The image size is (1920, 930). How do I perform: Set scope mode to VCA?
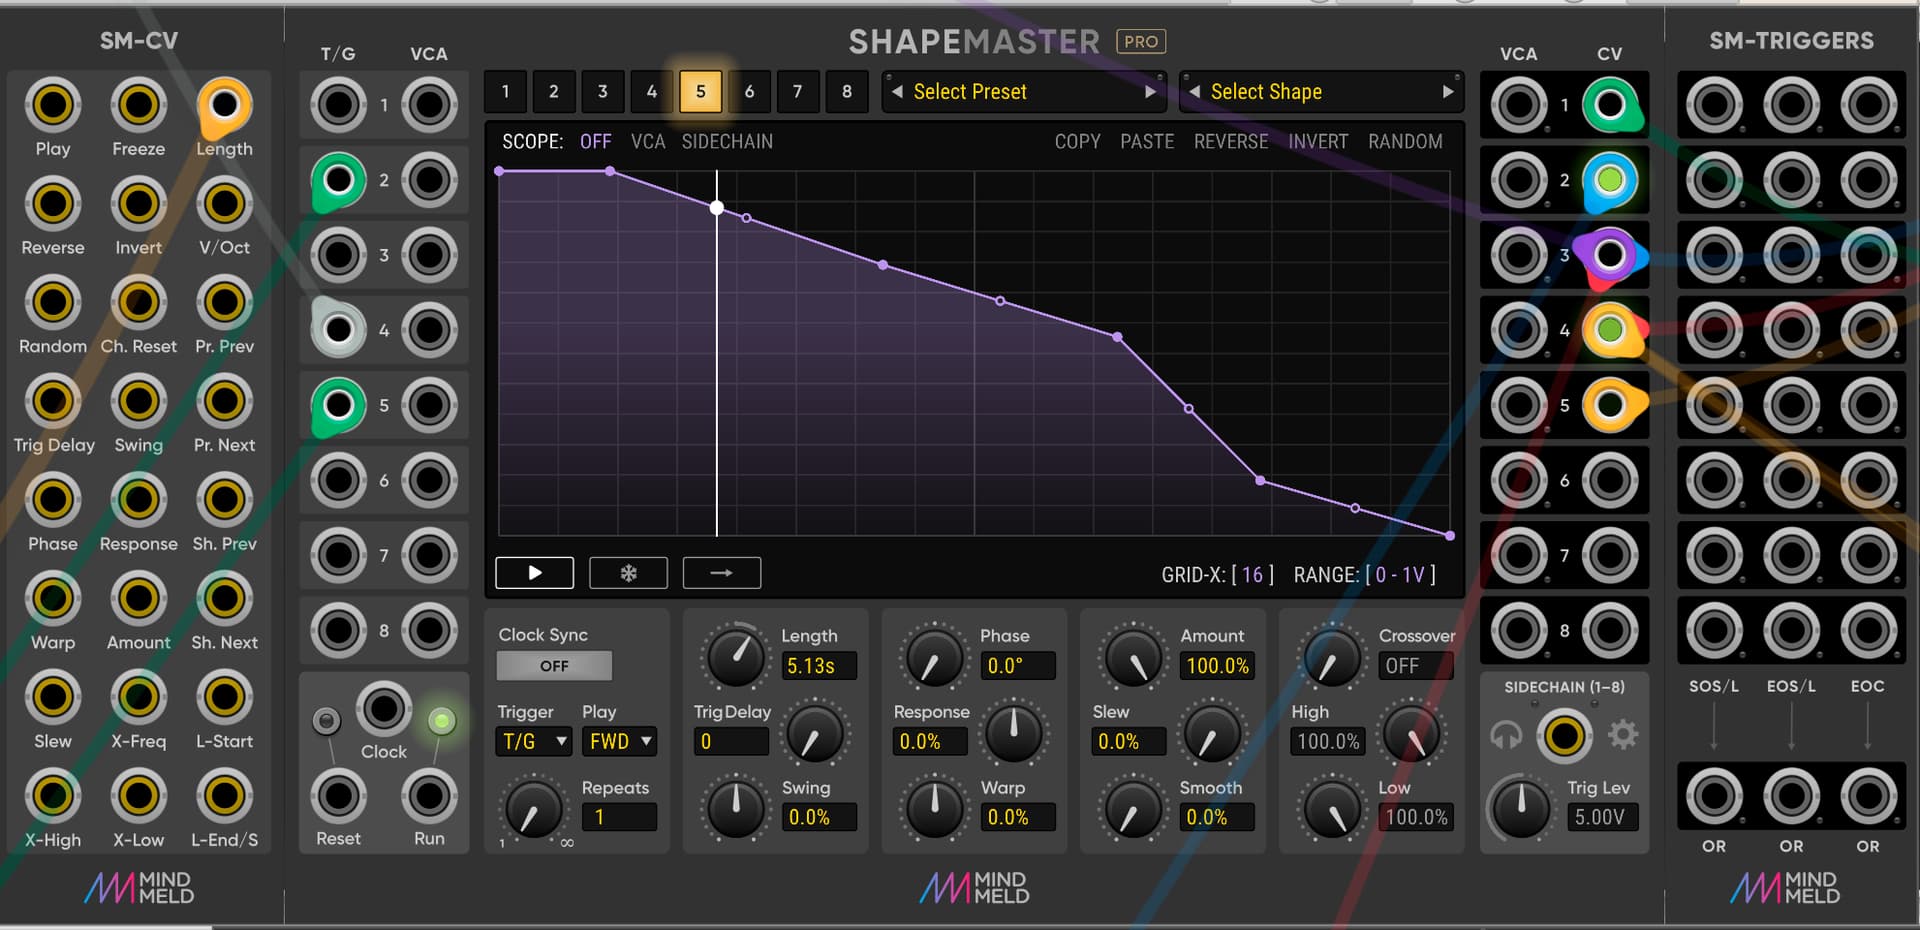647,142
